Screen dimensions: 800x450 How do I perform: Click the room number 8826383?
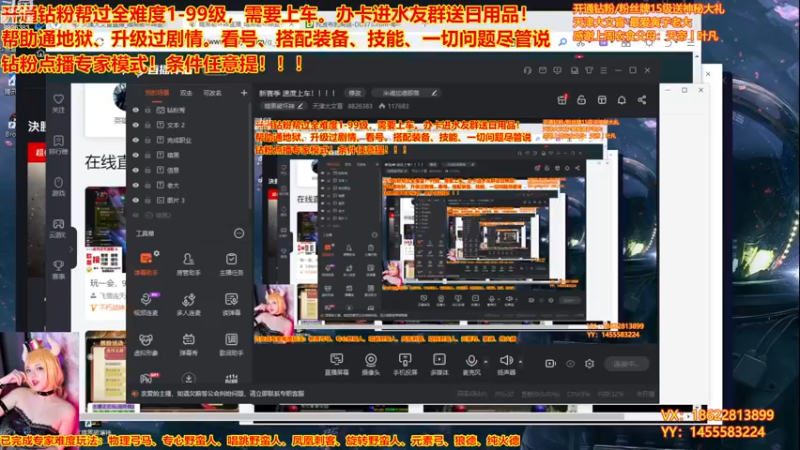360,106
